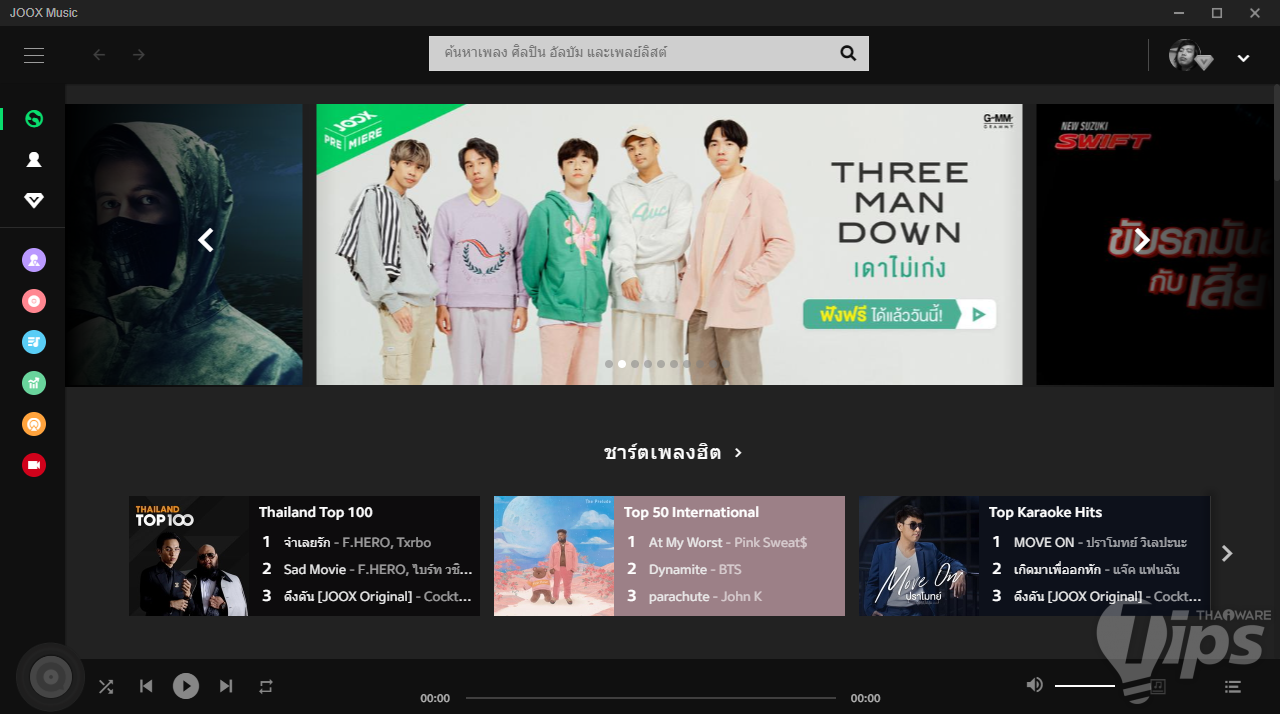Open the play queue list icon
The image size is (1280, 714).
point(1233,687)
